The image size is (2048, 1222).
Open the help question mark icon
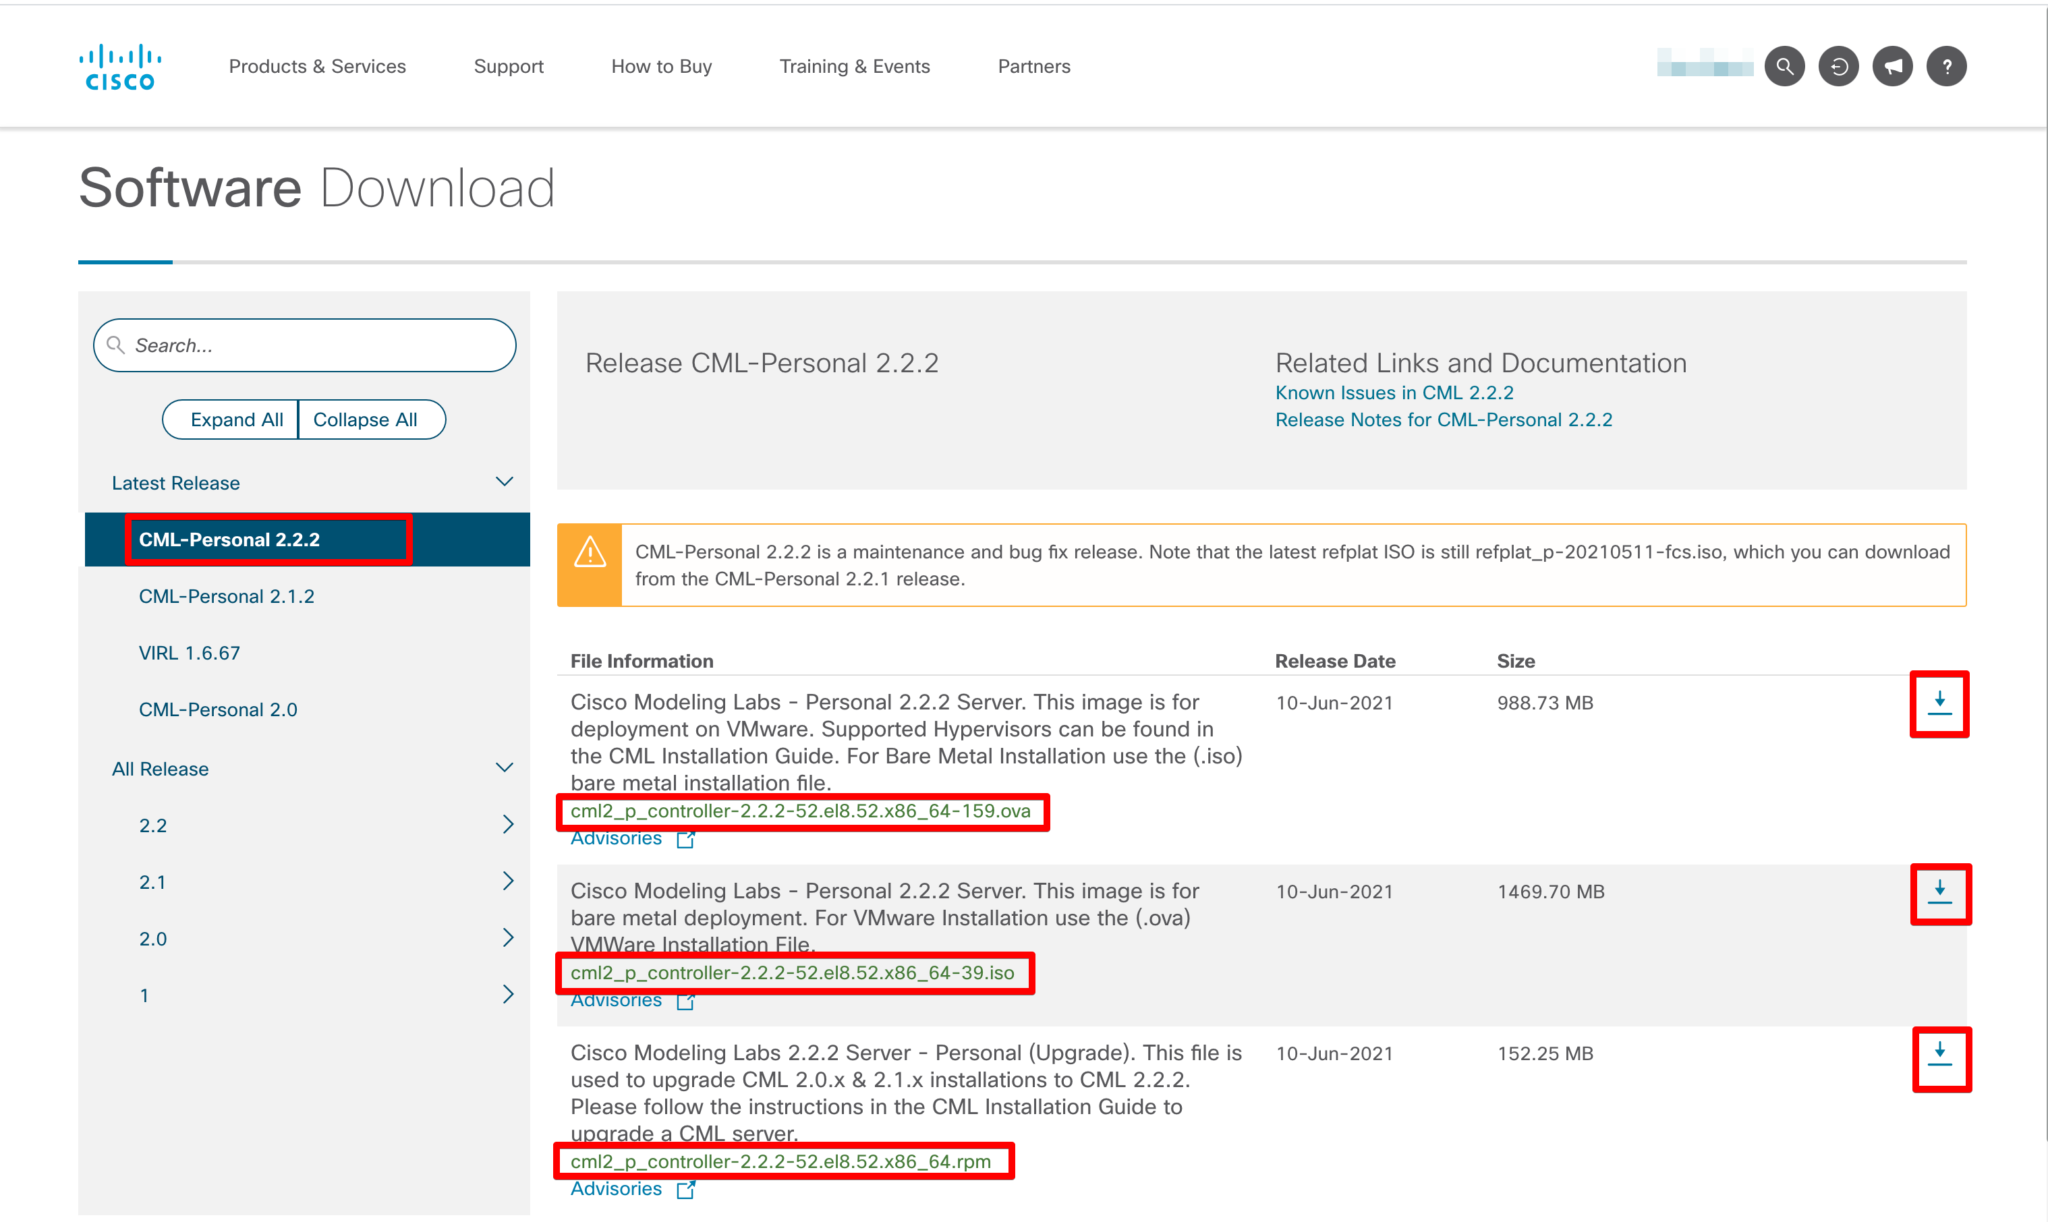(x=1946, y=67)
